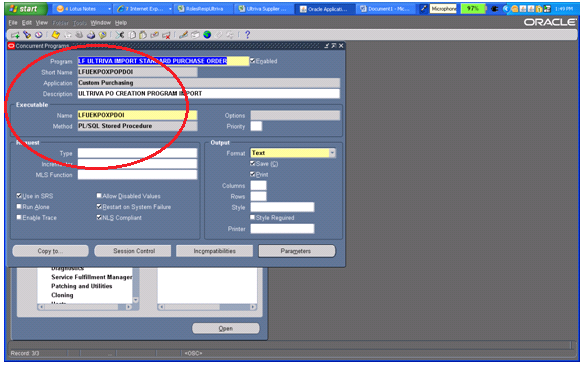Toggle the Enabled checkbox
Screen dimensions: 584x366
pos(253,61)
